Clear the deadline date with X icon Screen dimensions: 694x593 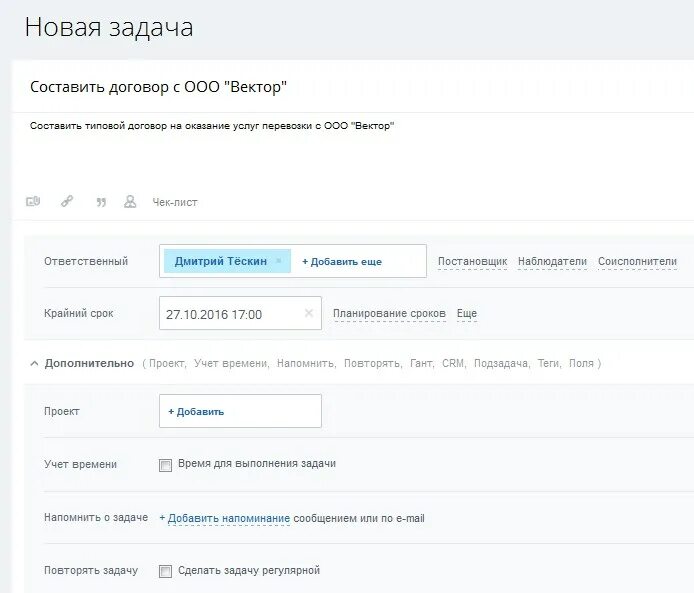(x=309, y=313)
